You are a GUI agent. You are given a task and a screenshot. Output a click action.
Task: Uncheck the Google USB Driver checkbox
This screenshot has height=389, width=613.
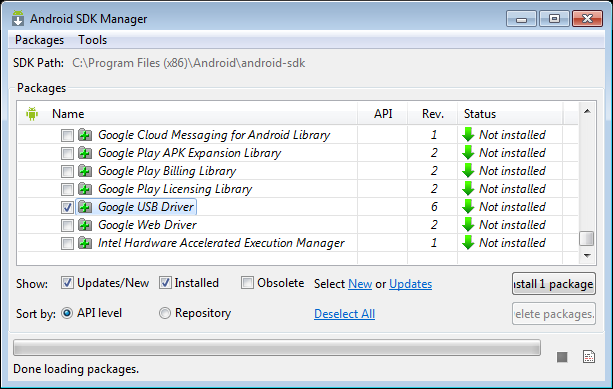(x=67, y=207)
